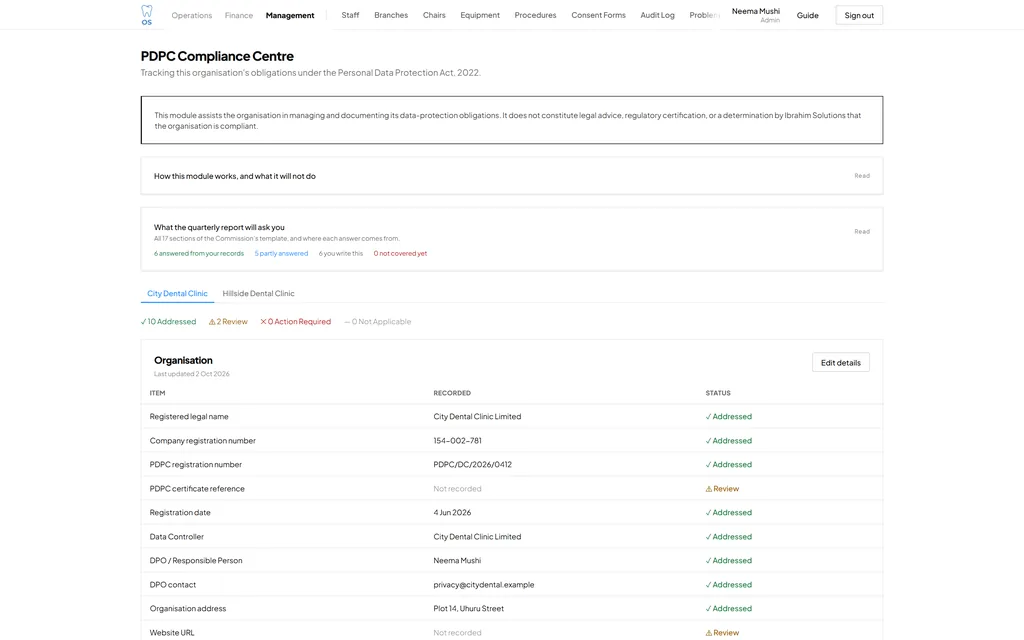Click the ITEM column header
This screenshot has height=640, width=1024.
pyautogui.click(x=157, y=393)
